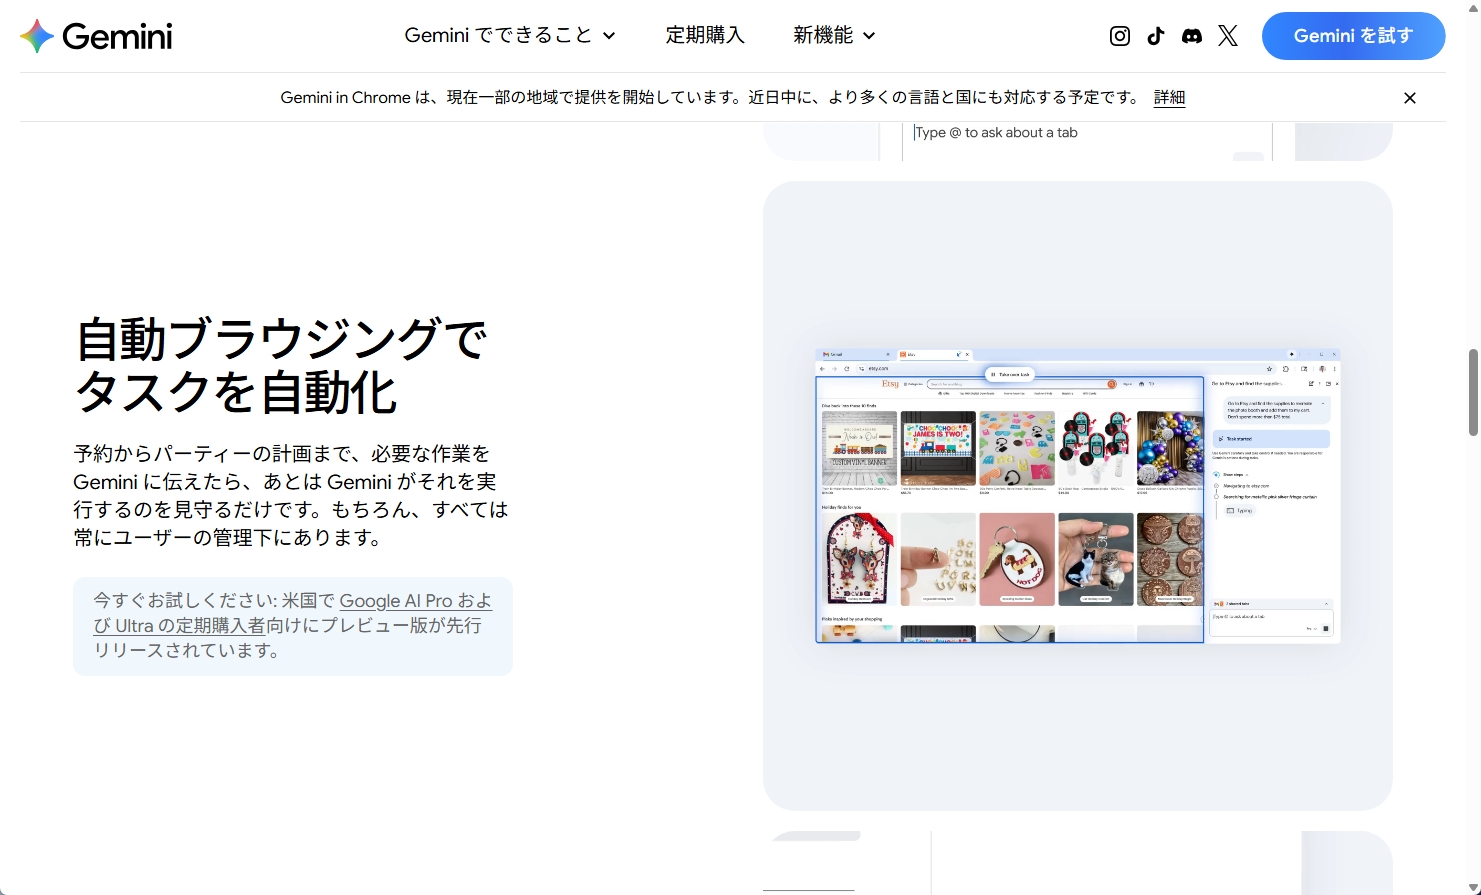Viewport: 1481px width, 895px height.
Task: Open the Gemini X (Twitter) icon
Action: click(1228, 36)
